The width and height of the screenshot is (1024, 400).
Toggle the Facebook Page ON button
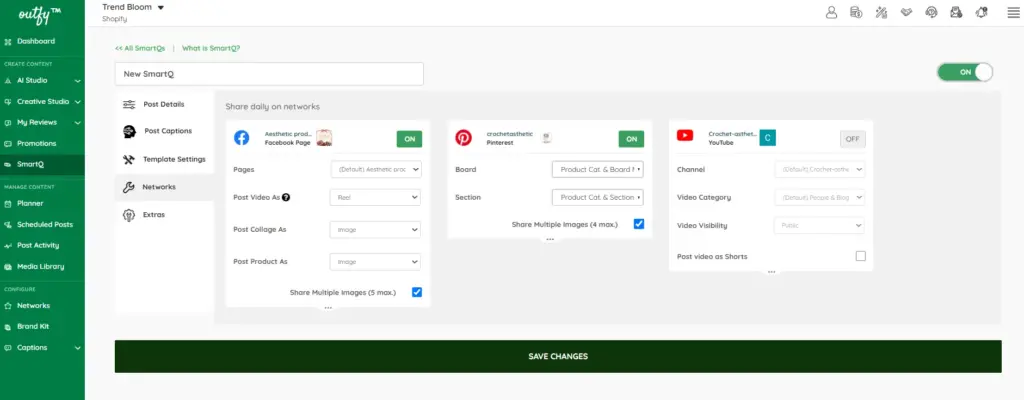pyautogui.click(x=409, y=139)
